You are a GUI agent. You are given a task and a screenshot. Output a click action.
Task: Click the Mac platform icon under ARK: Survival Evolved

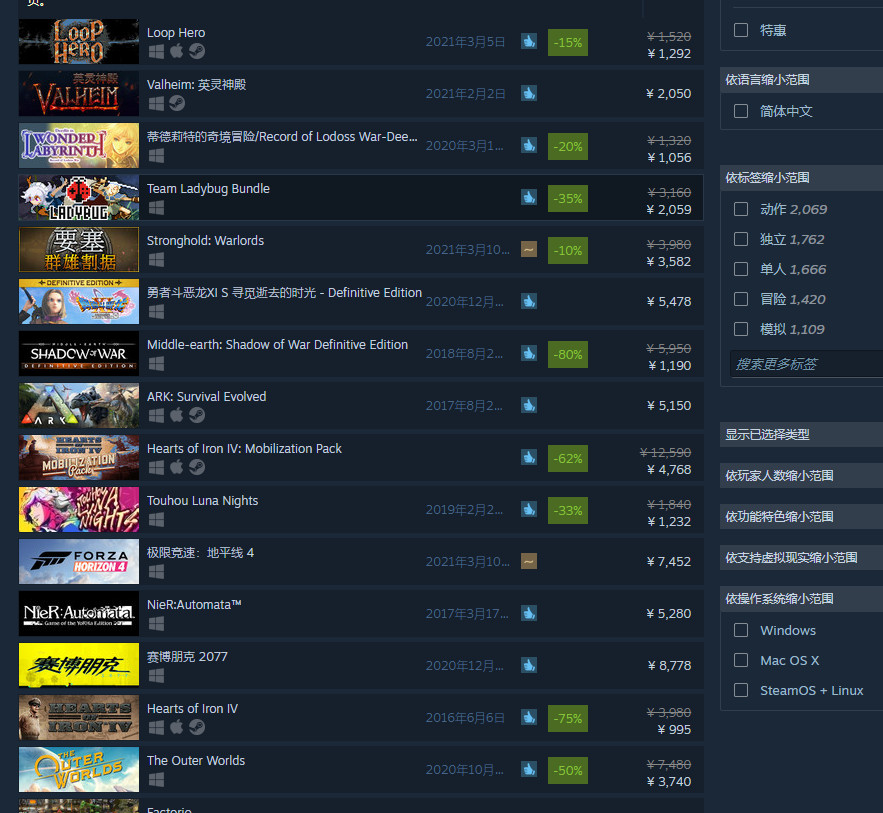(x=177, y=416)
